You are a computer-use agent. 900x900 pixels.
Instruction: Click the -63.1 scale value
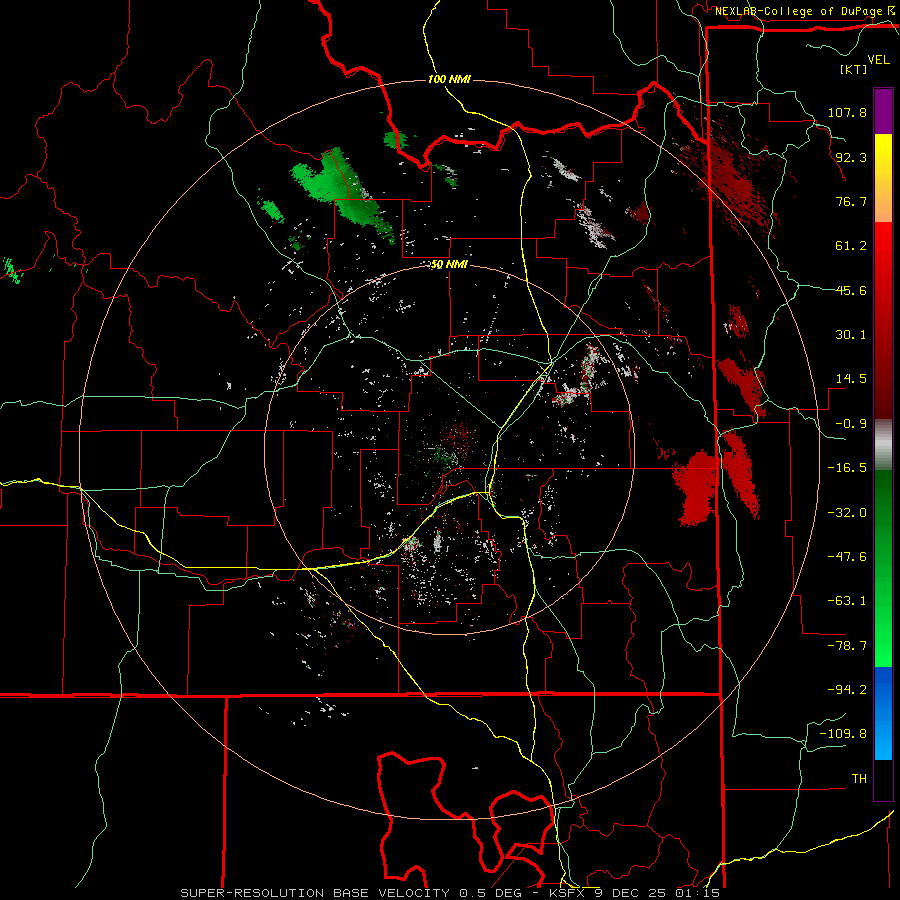pyautogui.click(x=847, y=601)
